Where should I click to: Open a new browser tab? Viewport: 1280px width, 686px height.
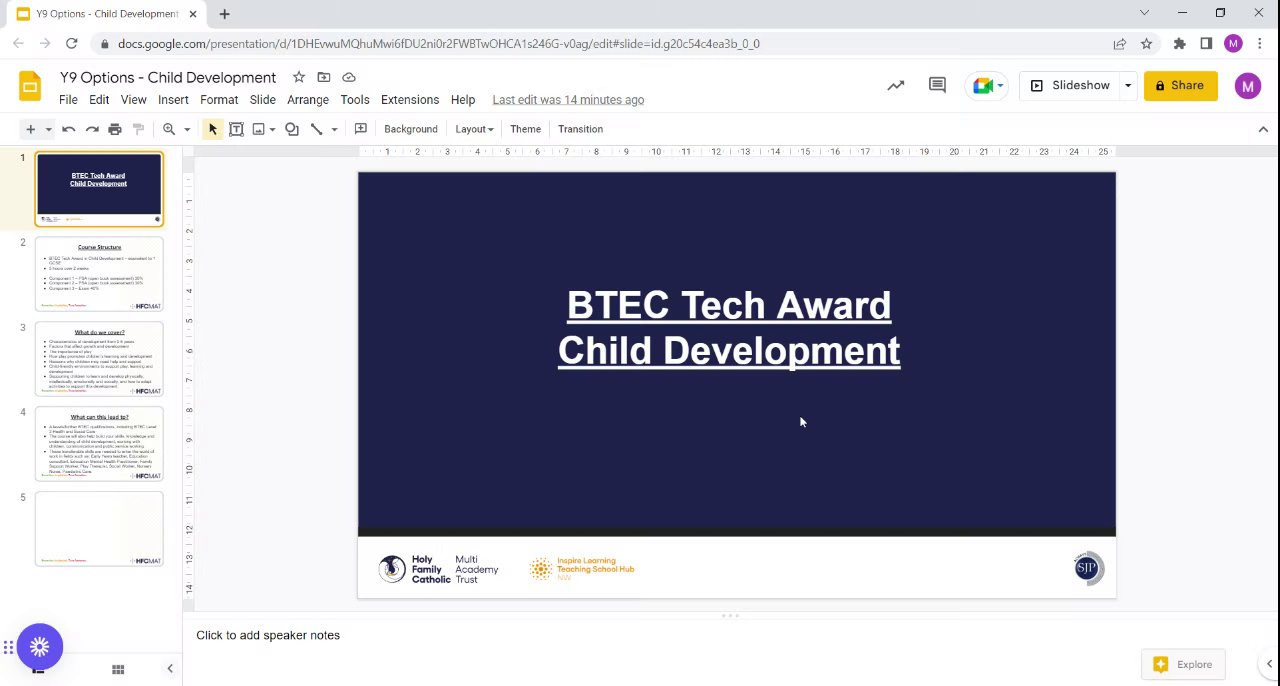point(224,13)
